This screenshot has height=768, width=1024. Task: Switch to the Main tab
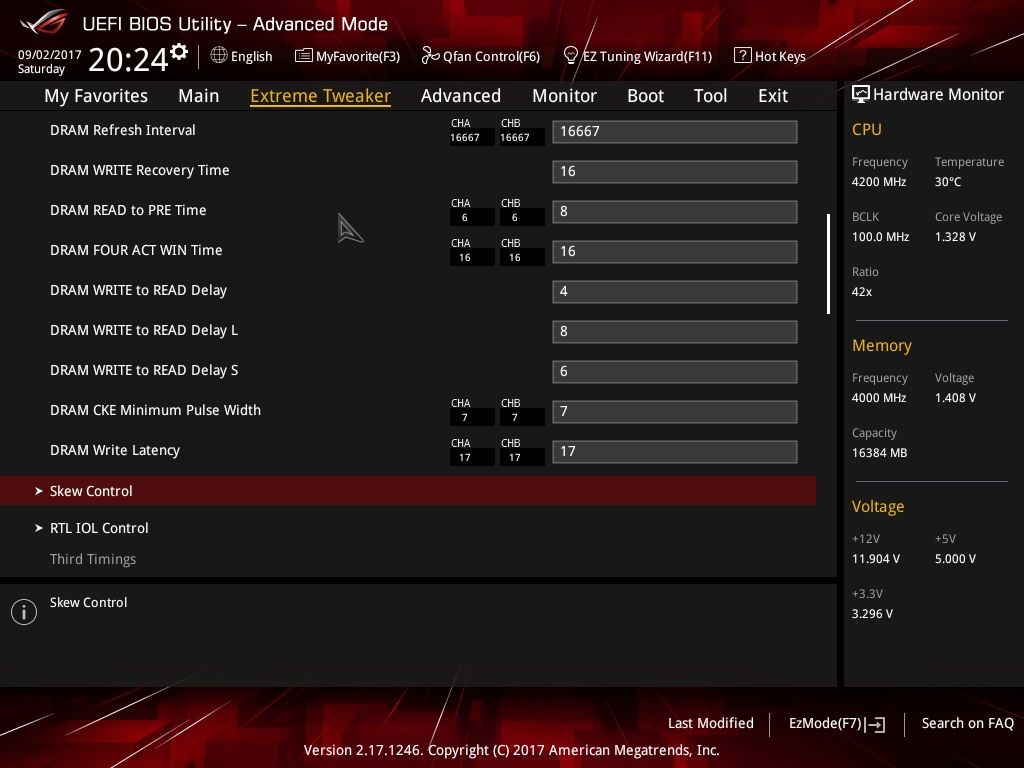pyautogui.click(x=199, y=96)
